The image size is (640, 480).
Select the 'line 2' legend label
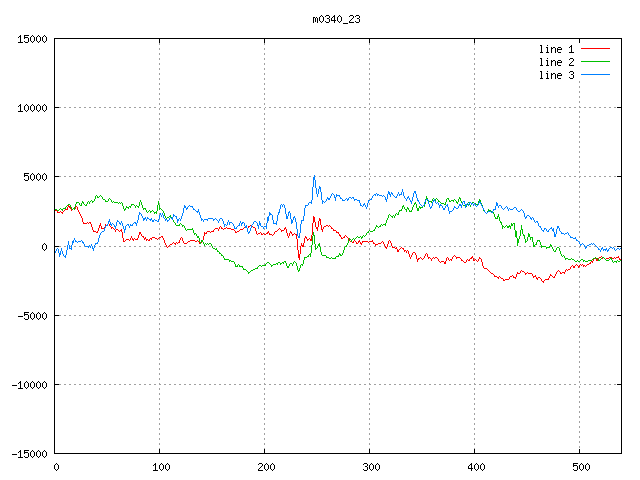[556, 62]
